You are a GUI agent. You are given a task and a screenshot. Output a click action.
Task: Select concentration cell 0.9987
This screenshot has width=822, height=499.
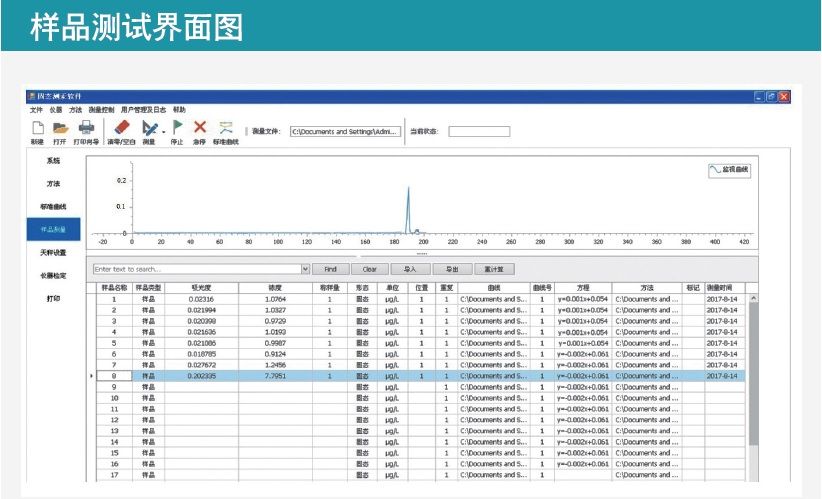tap(275, 343)
